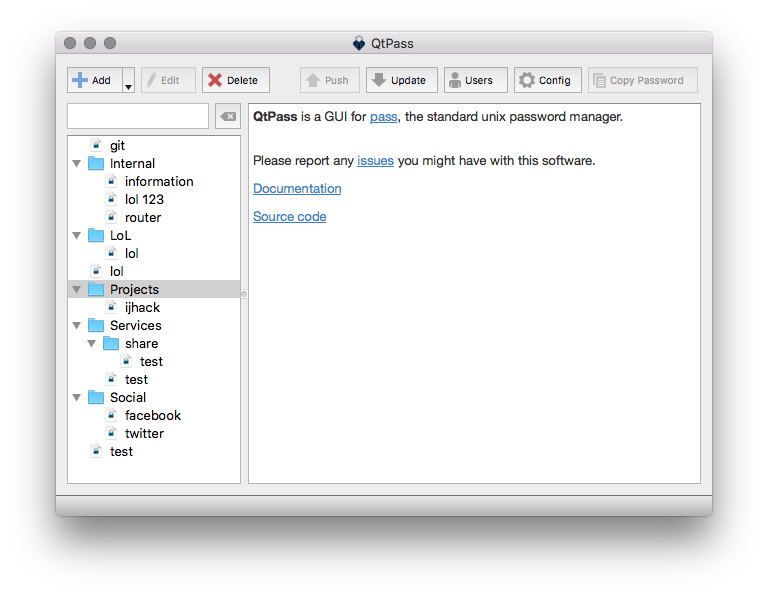Image resolution: width=768 pixels, height=596 pixels.
Task: Click the splitter handle between the panels
Action: (244, 294)
